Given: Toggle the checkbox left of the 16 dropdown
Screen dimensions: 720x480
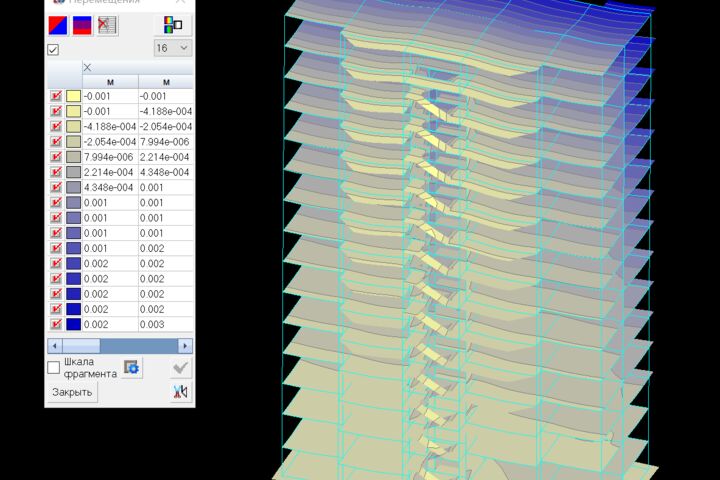Looking at the screenshot, I should (53, 50).
